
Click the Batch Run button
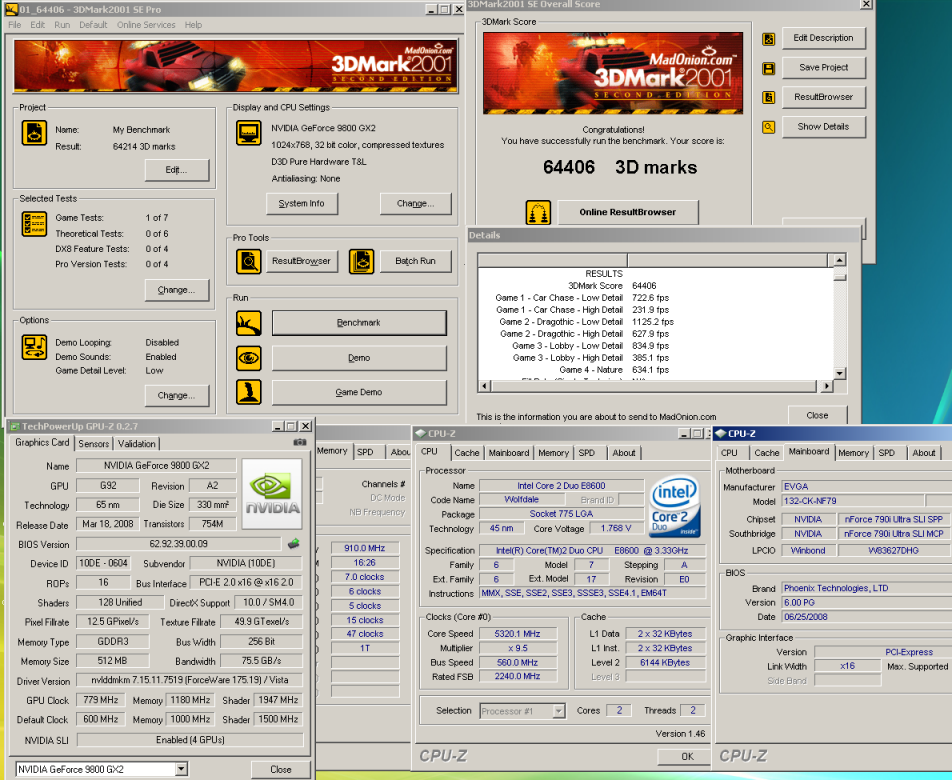[415, 261]
